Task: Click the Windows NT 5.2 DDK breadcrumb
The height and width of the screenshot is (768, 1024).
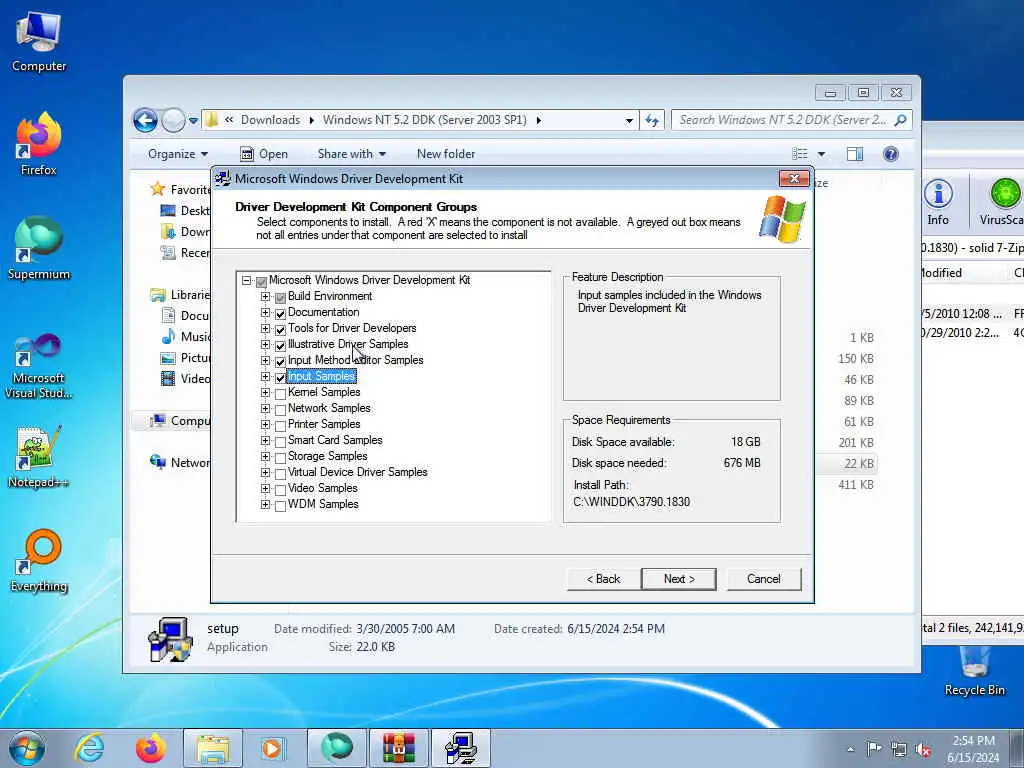Action: 424,120
